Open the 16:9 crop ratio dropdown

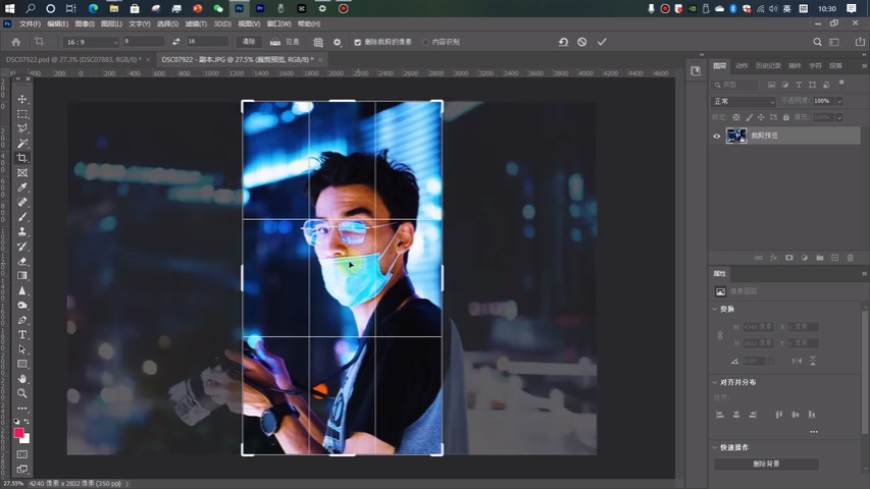click(91, 42)
